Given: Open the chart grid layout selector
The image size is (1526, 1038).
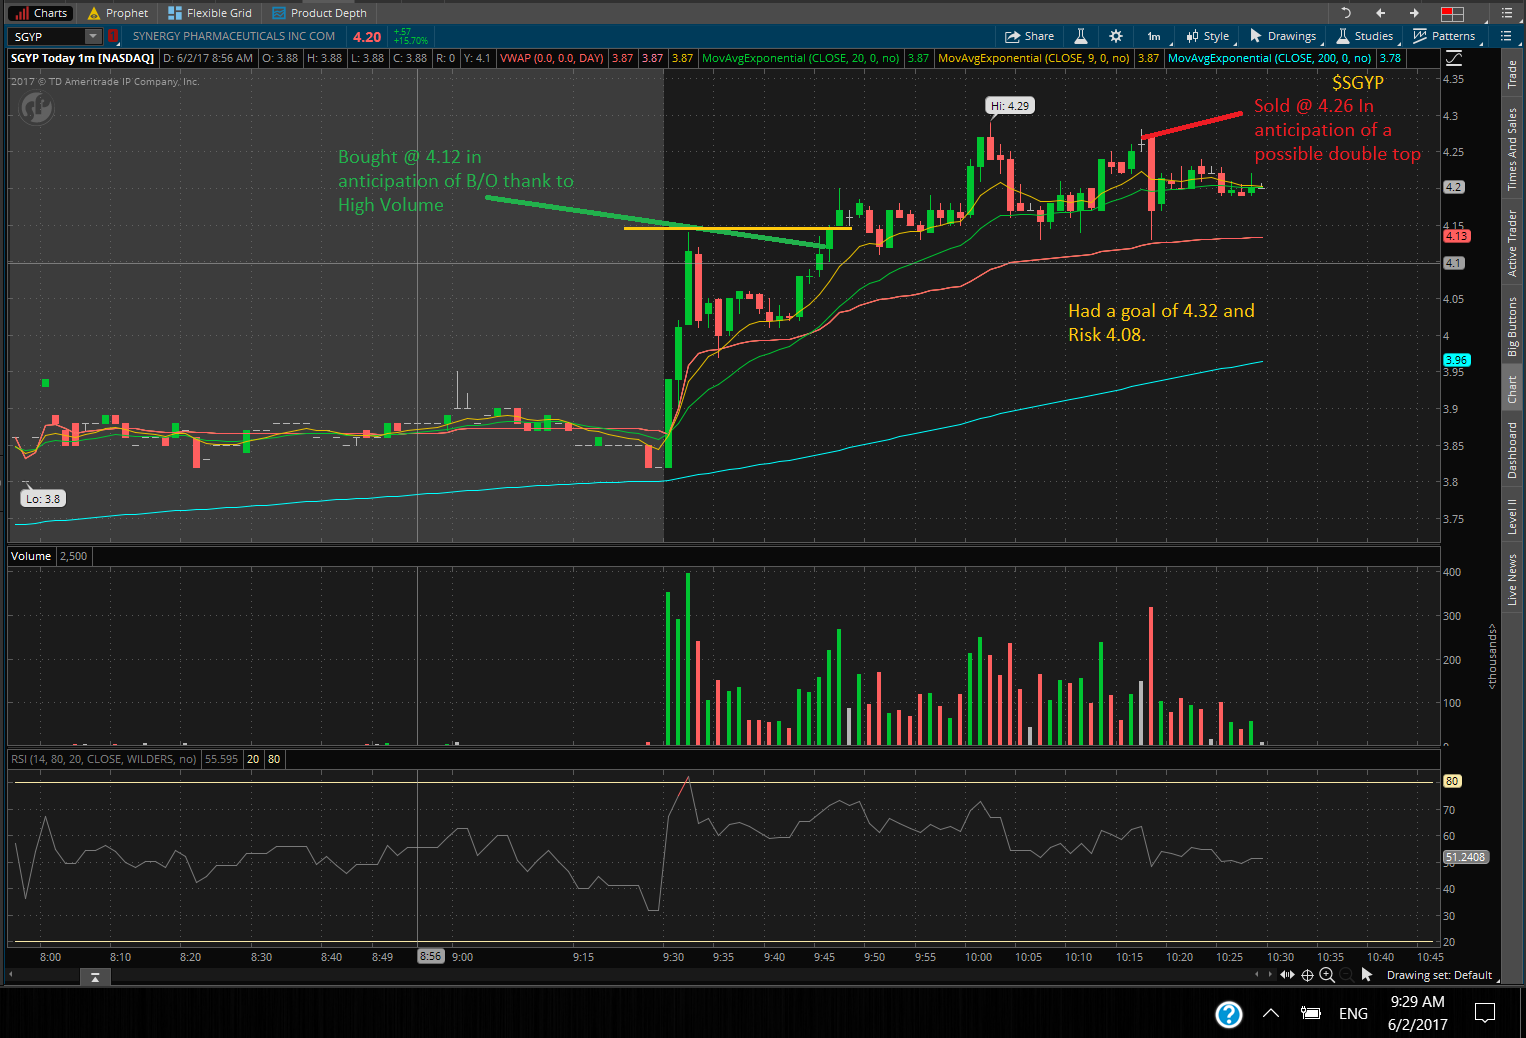Looking at the screenshot, I should 1452,13.
